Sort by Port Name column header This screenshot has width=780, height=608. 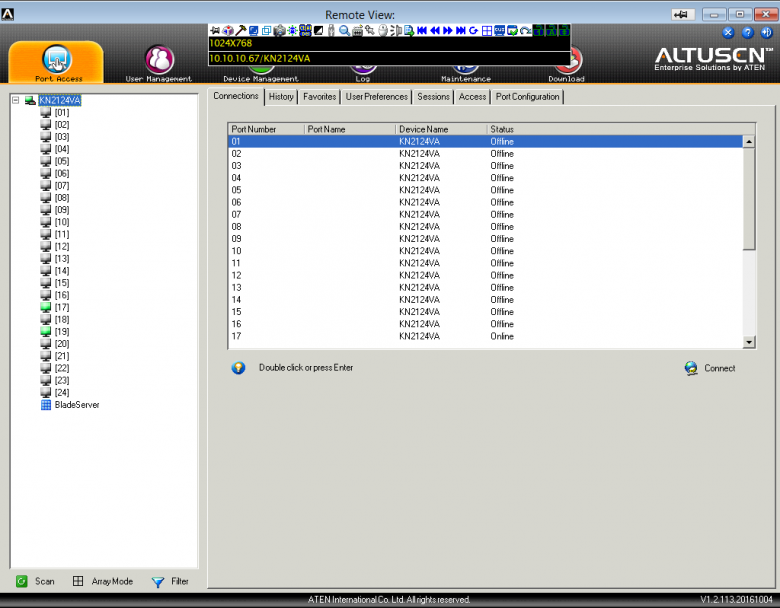[350, 129]
